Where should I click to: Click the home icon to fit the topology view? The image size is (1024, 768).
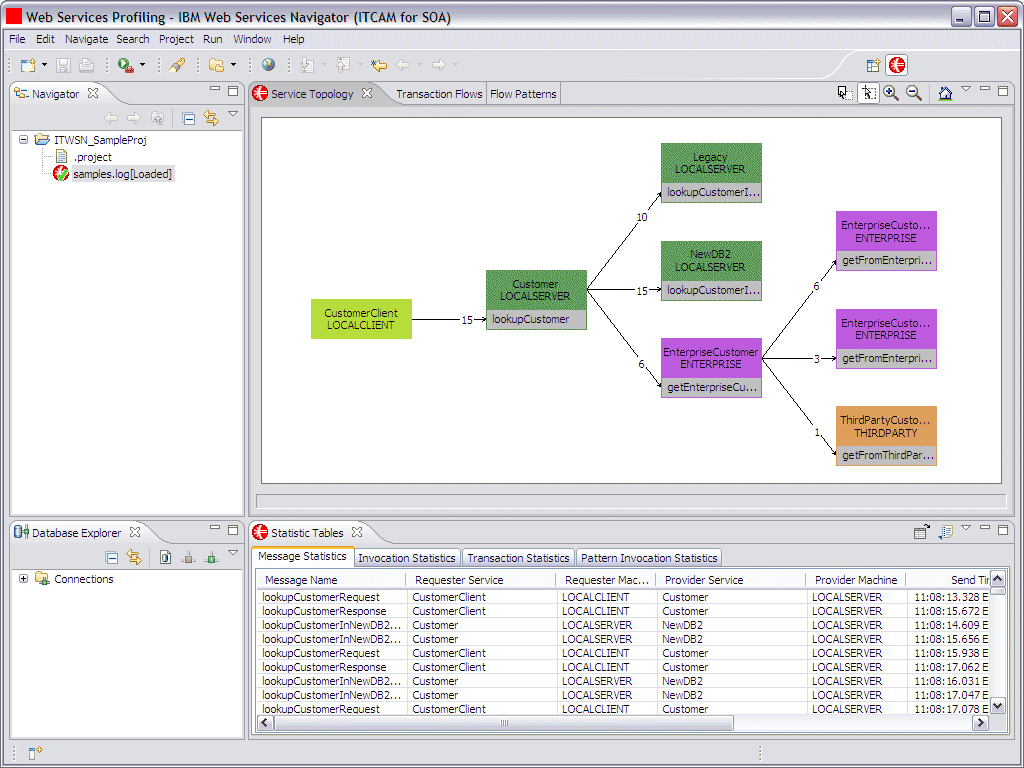pyautogui.click(x=944, y=92)
